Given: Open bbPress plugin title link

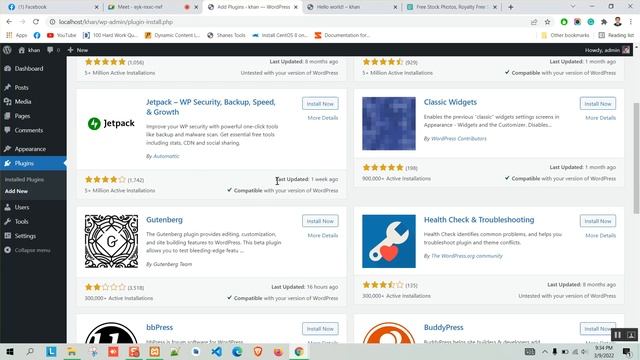Looking at the screenshot, I should tap(160, 327).
